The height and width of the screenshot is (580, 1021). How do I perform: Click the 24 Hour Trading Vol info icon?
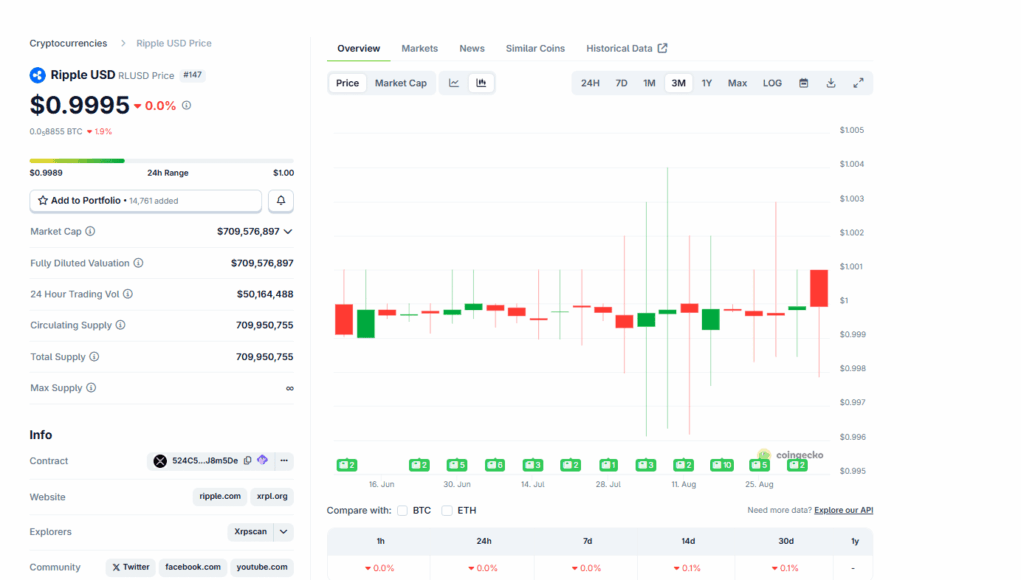click(128, 294)
